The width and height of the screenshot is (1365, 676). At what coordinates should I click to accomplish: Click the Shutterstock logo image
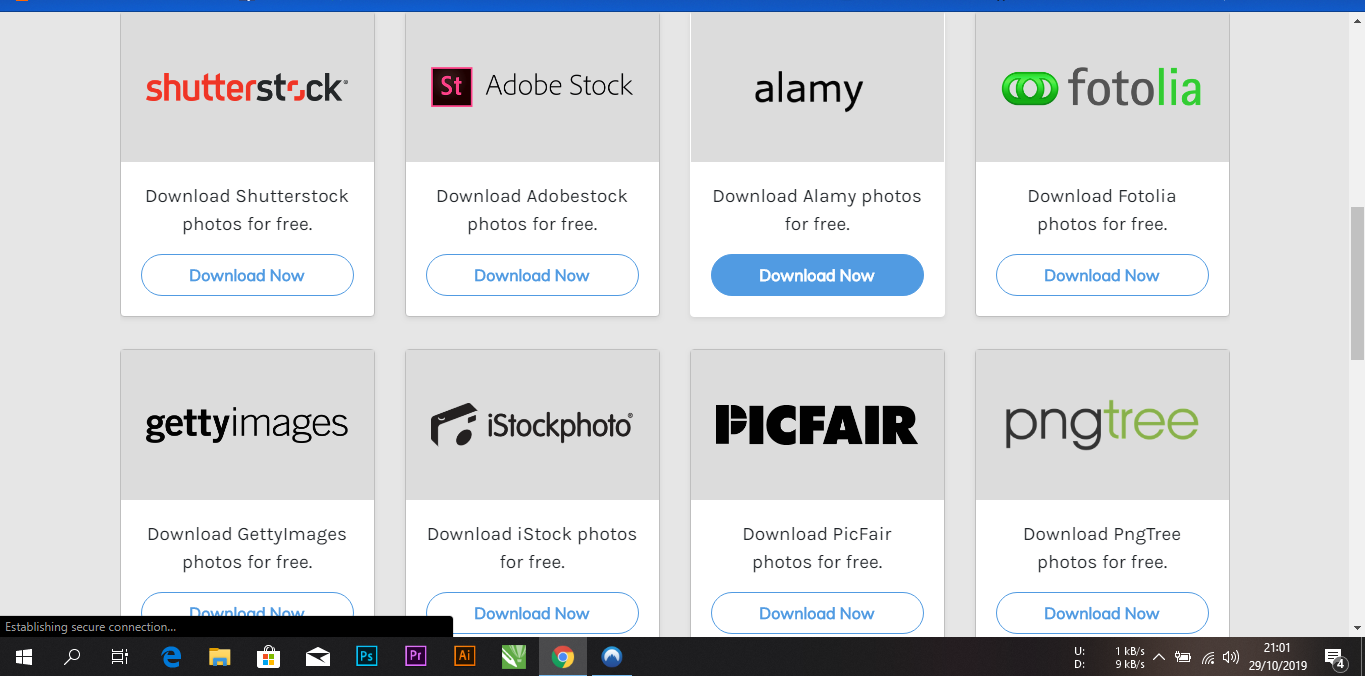(247, 87)
